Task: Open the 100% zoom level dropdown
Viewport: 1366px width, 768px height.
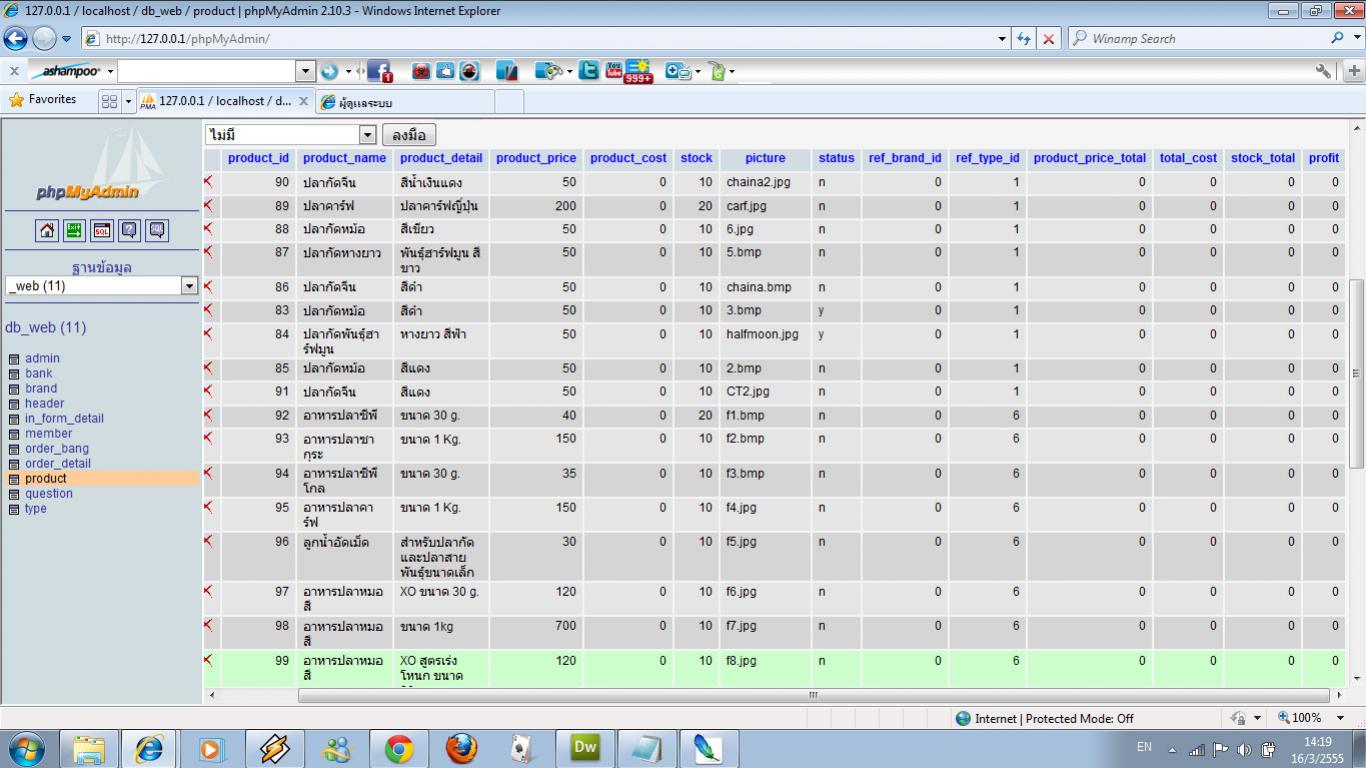Action: point(1341,718)
